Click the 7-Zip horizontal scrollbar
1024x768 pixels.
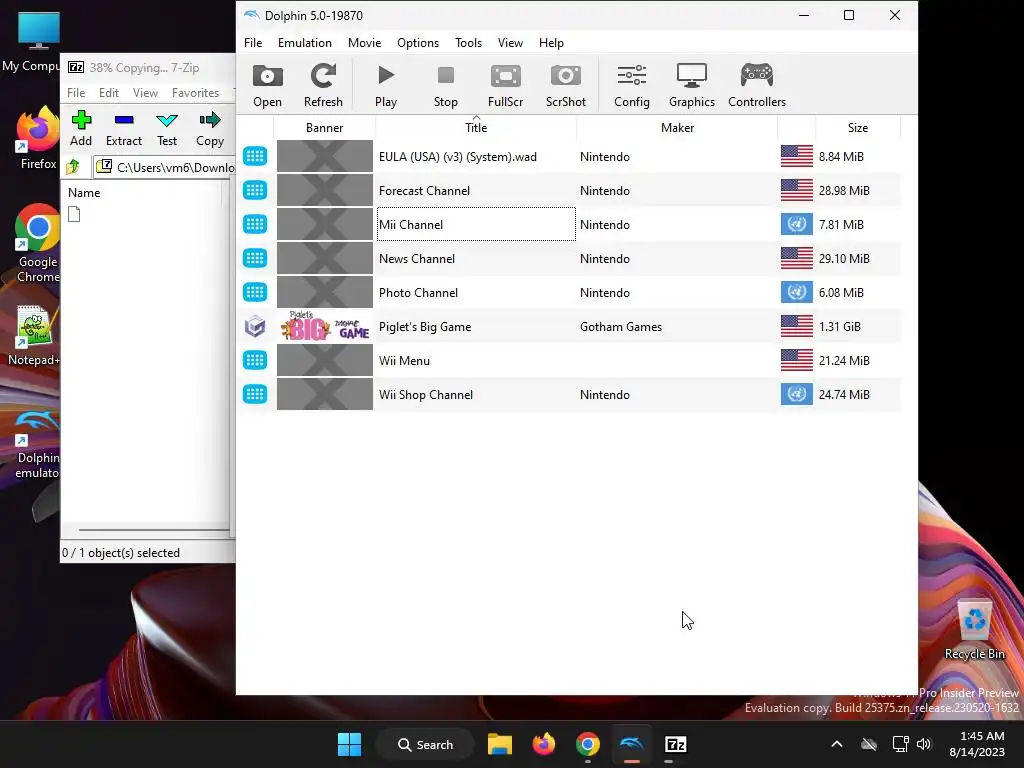155,530
